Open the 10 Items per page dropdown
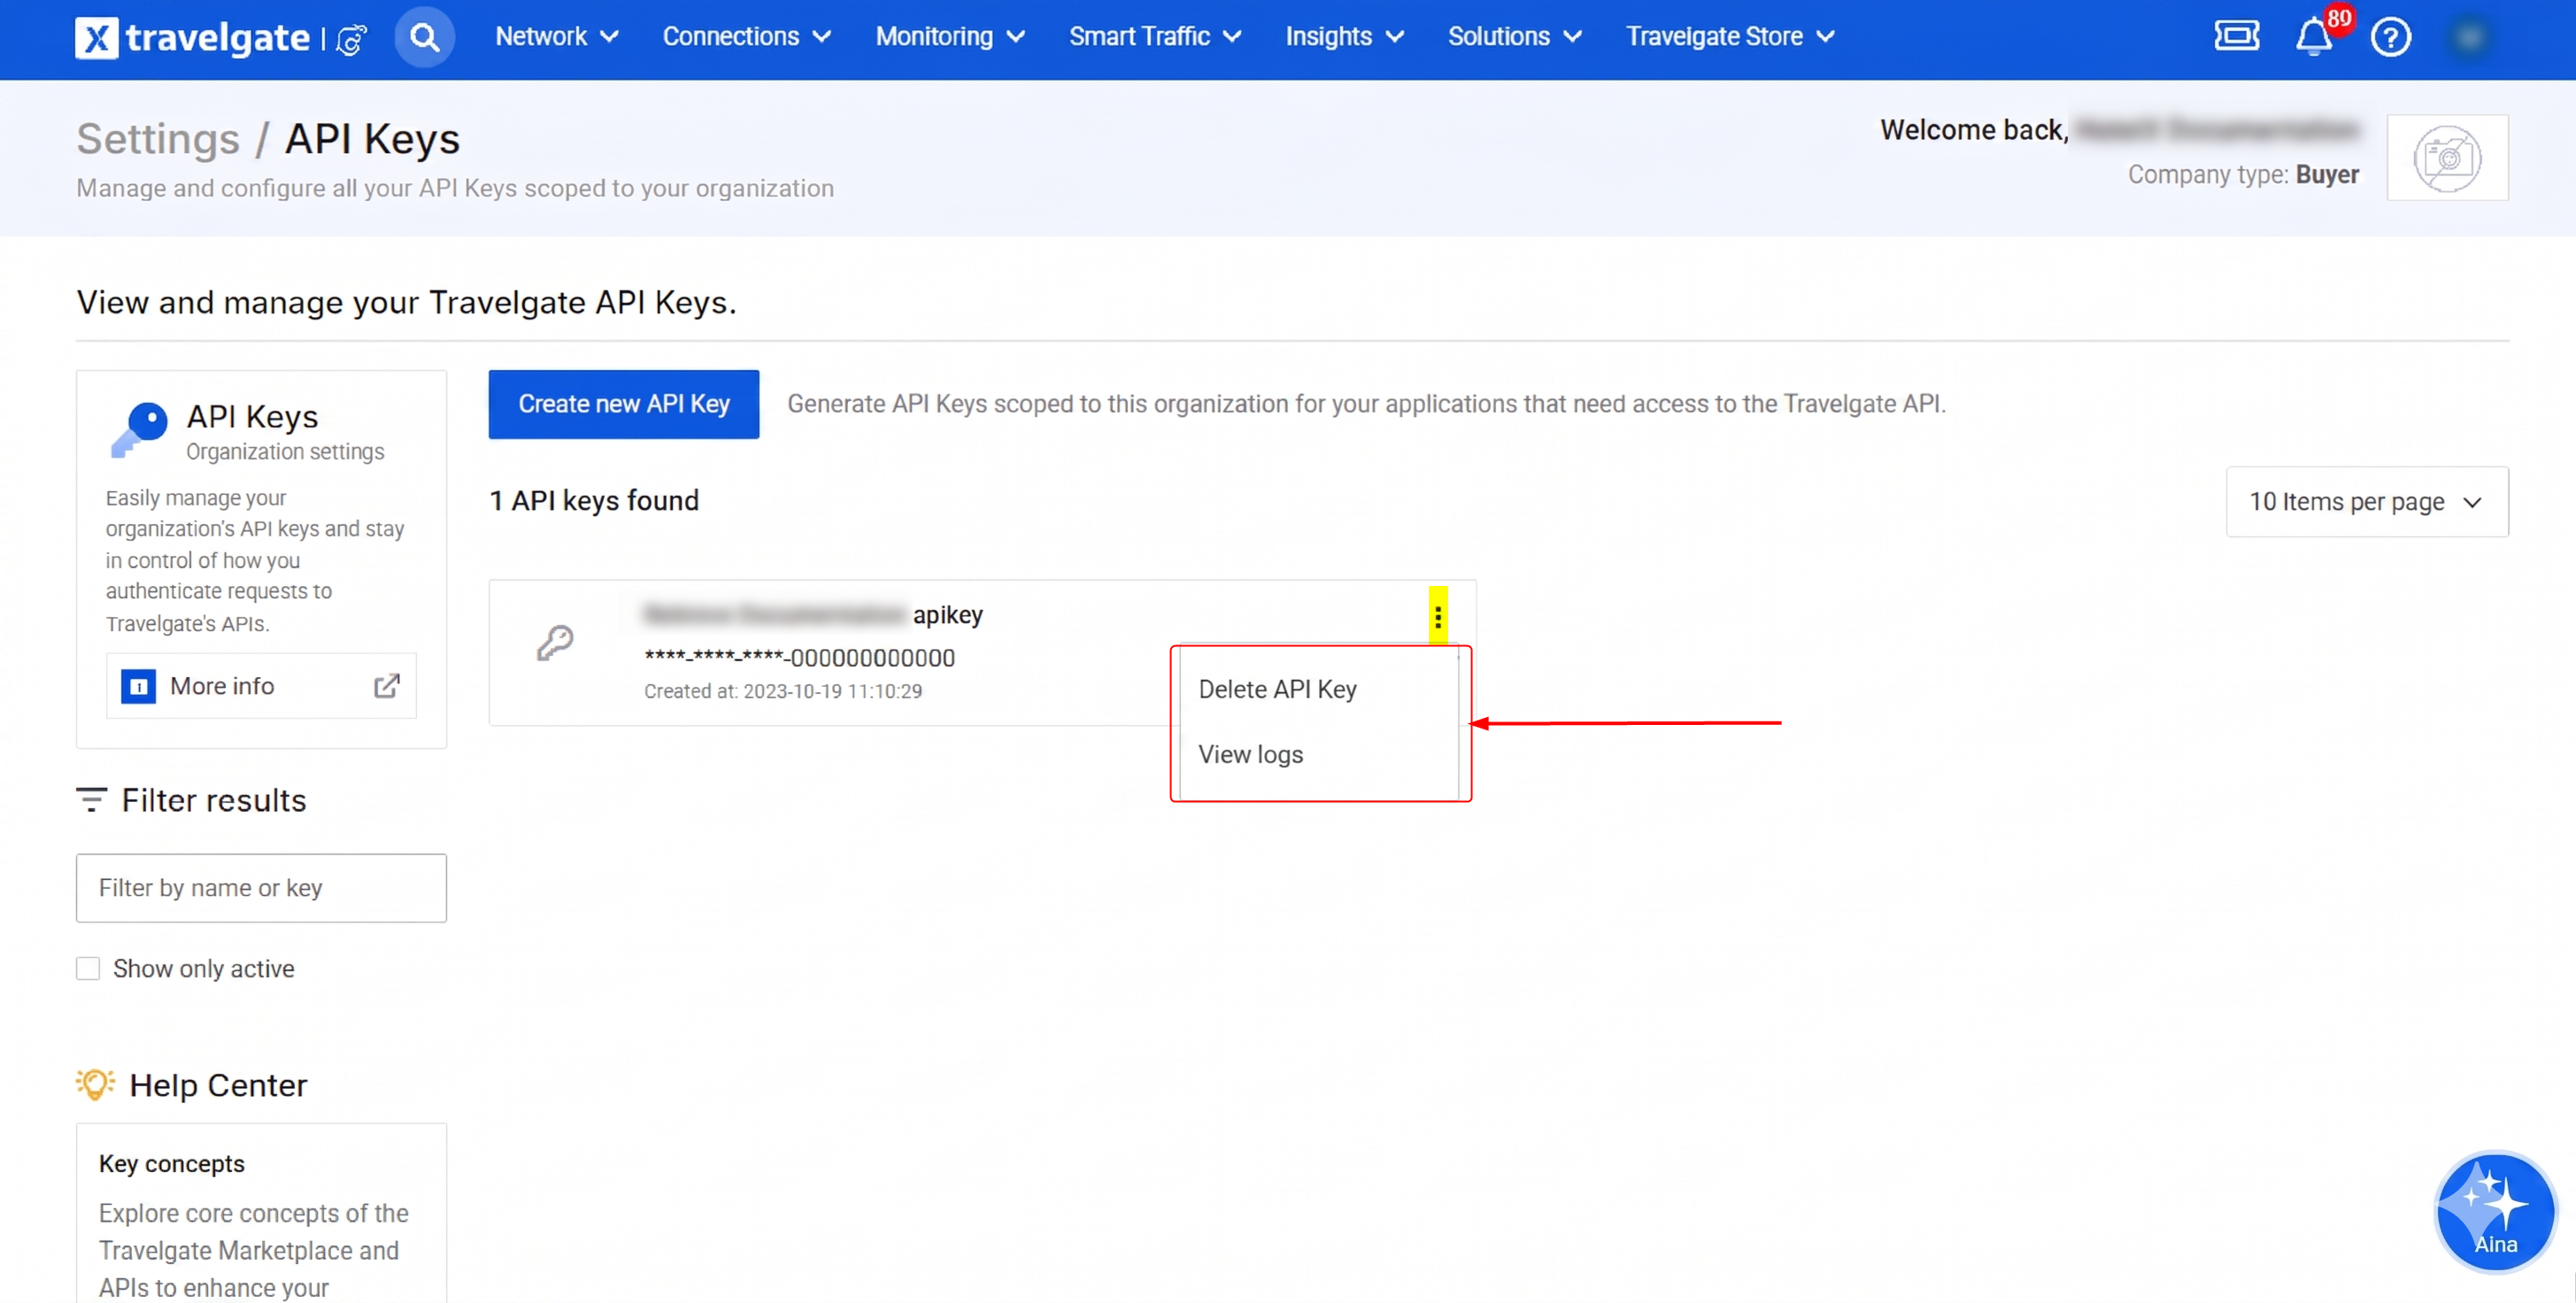 (2367, 502)
